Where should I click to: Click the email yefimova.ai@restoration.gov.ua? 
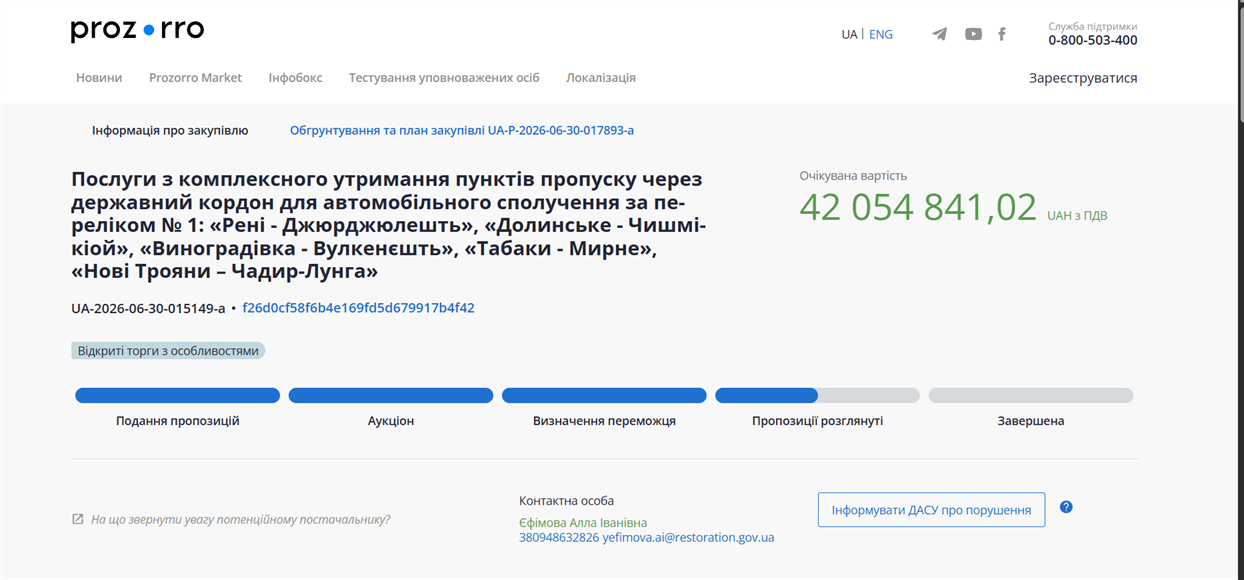[x=688, y=538]
